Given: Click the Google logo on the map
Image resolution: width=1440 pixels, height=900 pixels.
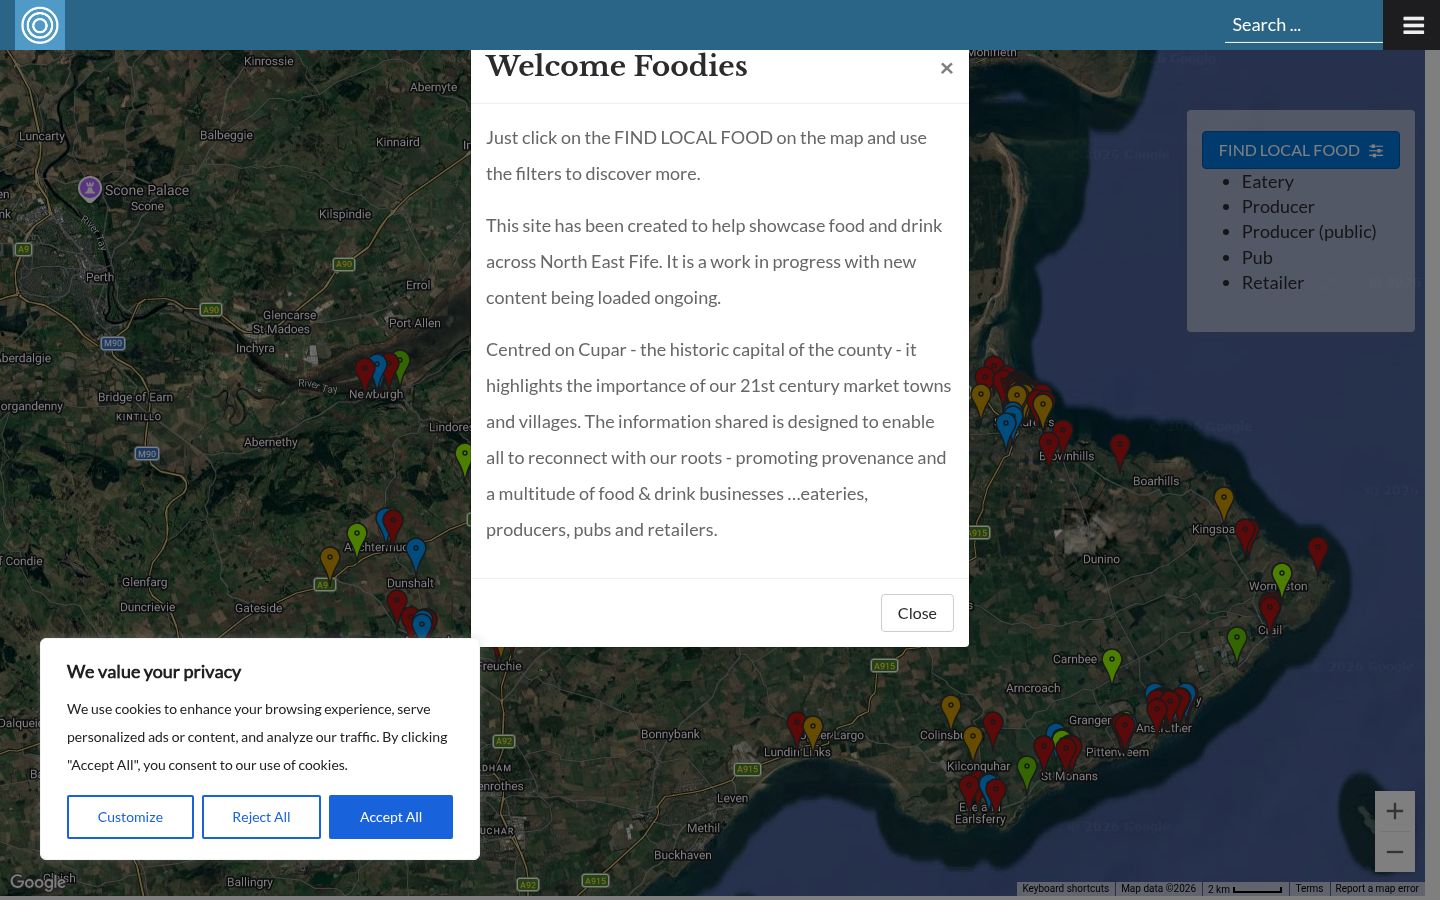Looking at the screenshot, I should tap(38, 882).
